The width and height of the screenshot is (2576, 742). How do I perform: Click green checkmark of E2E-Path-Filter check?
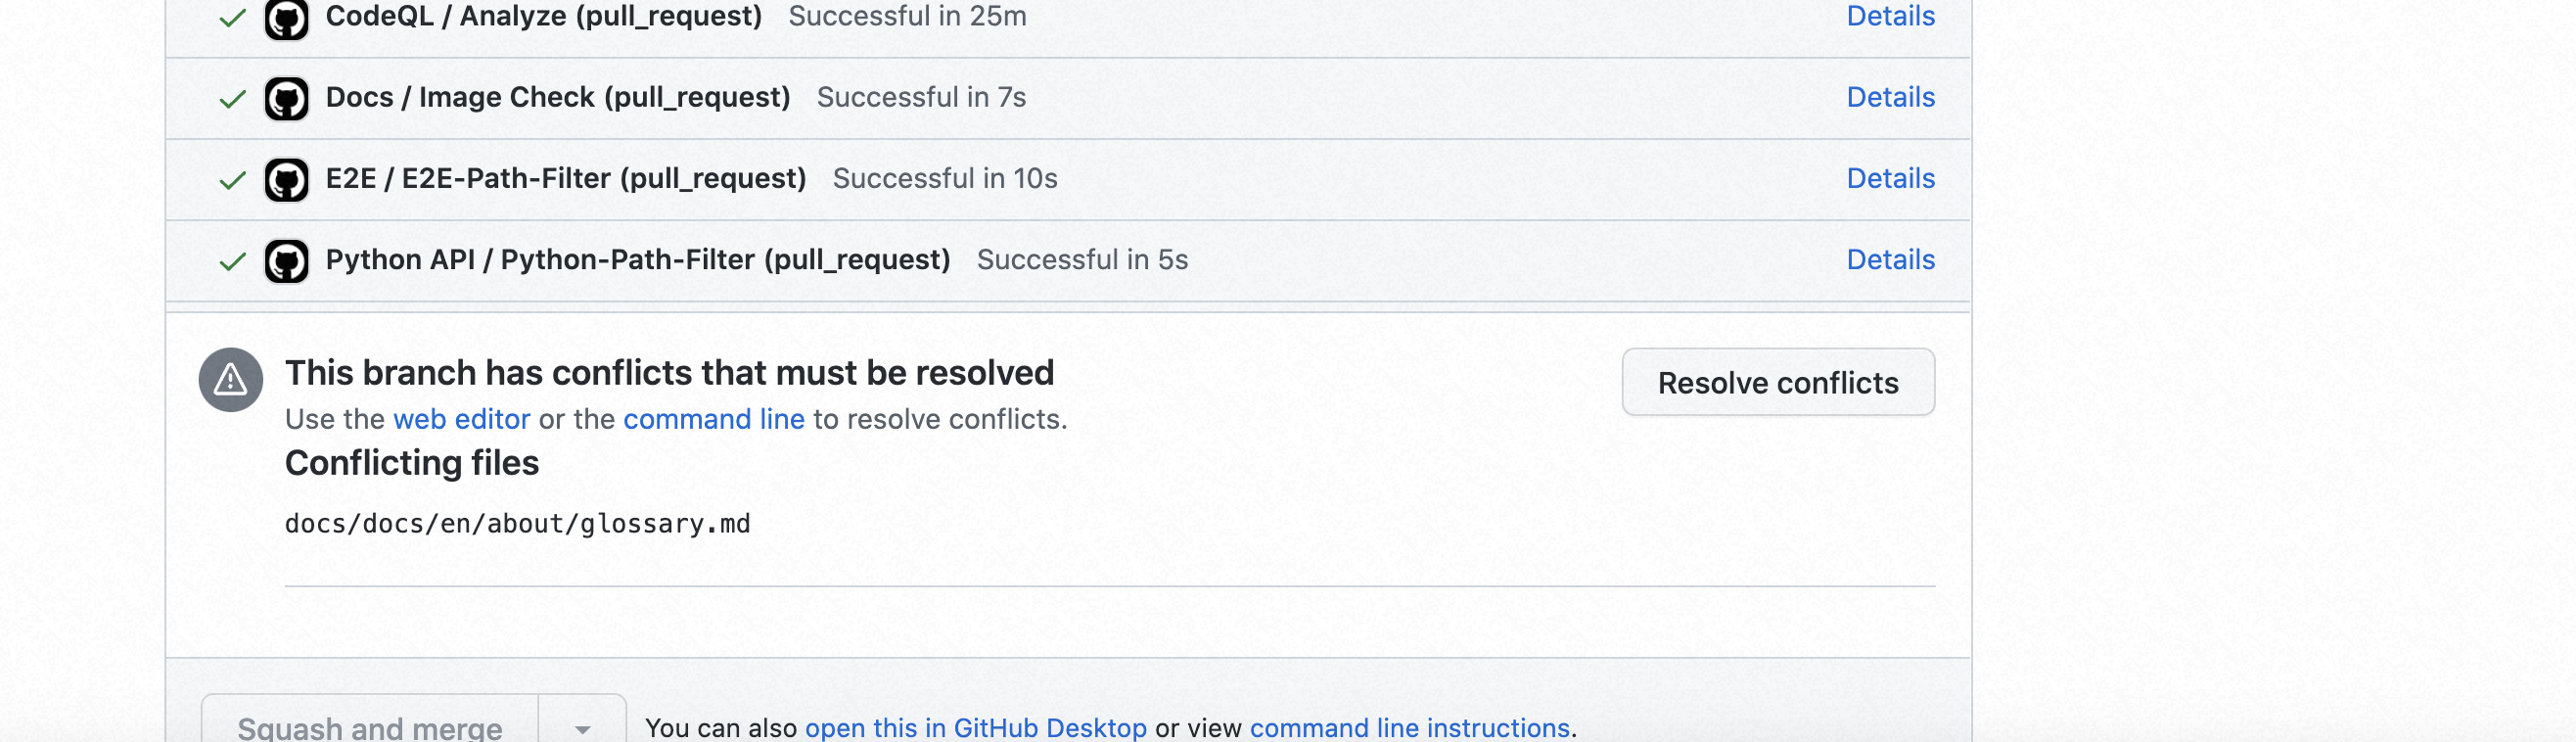(232, 179)
